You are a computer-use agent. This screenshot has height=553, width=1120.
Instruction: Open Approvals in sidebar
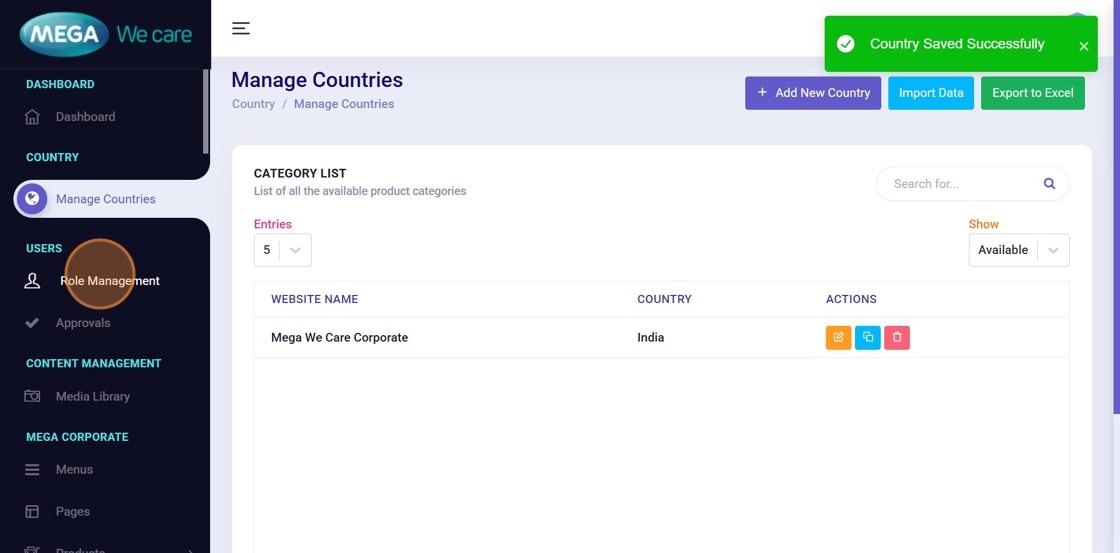click(x=83, y=323)
